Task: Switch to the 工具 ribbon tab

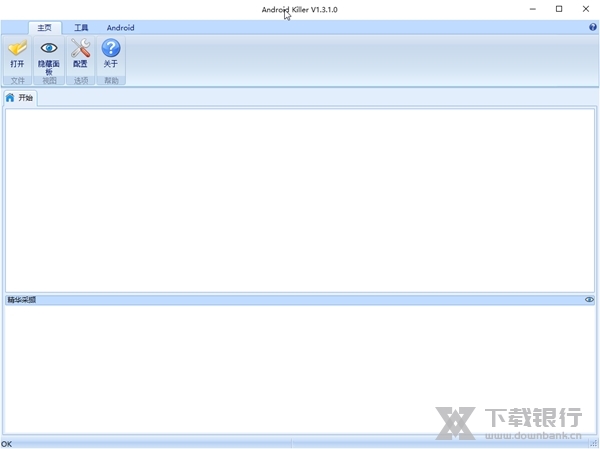Action: pos(81,28)
